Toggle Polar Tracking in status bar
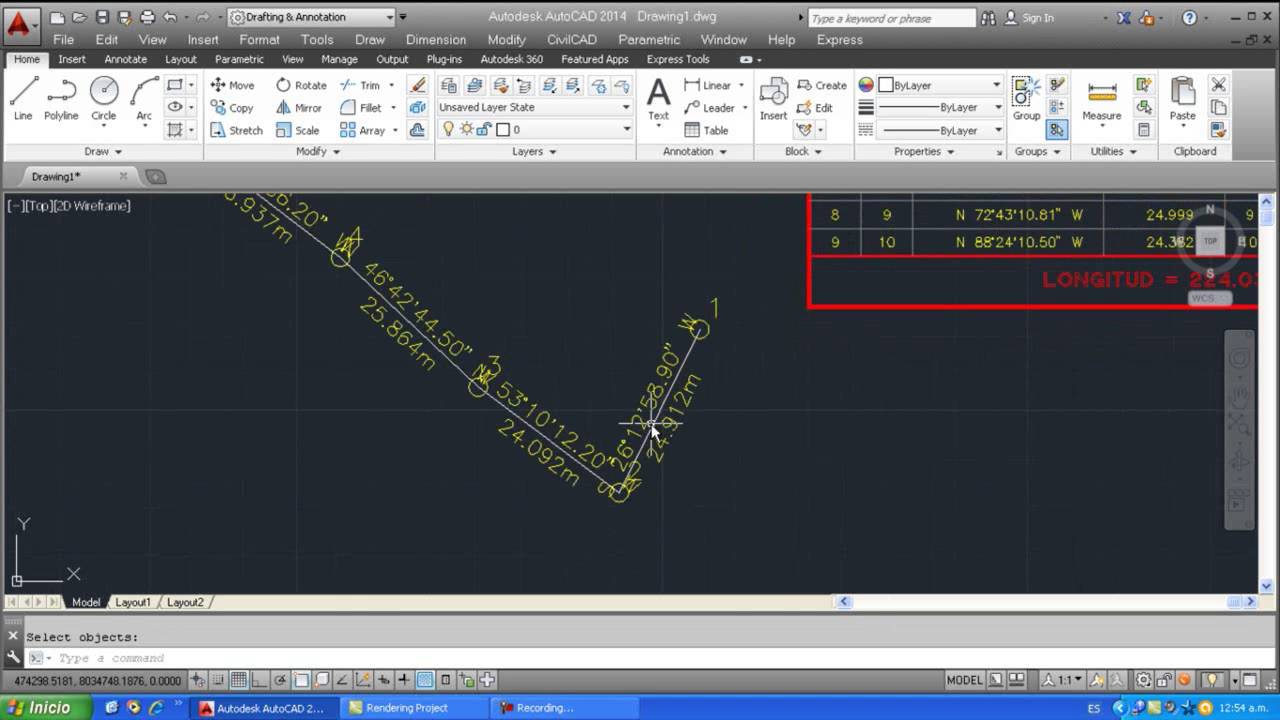The image size is (1280, 720). (280, 680)
